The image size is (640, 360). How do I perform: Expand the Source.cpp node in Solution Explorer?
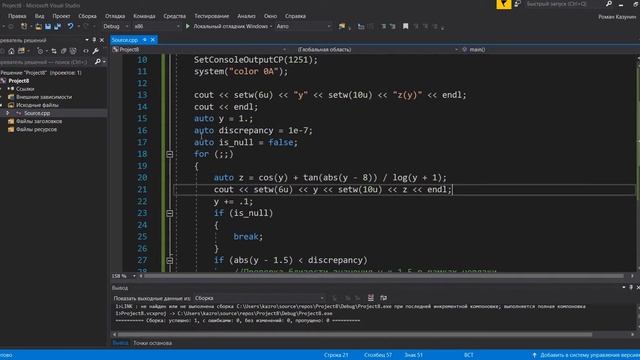point(7,113)
